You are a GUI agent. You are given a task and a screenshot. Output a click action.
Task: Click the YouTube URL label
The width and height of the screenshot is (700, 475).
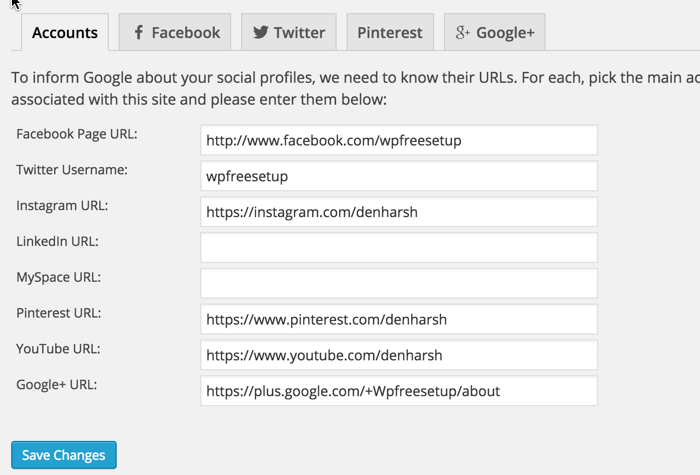point(57,349)
